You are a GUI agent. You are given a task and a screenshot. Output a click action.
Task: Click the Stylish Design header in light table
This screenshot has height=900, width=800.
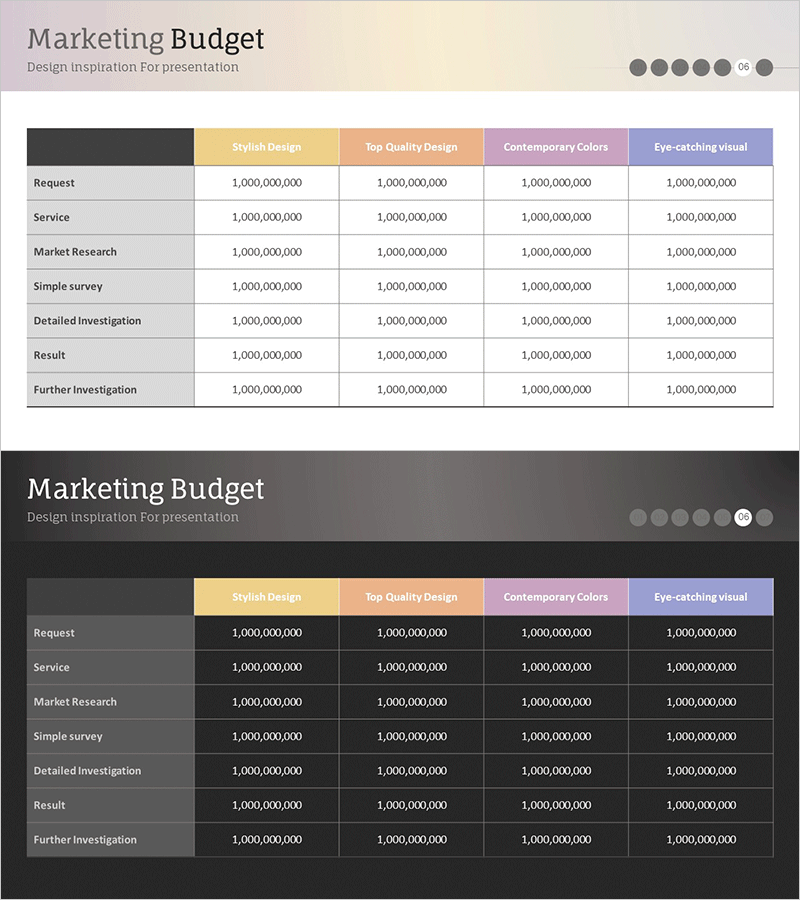[266, 147]
